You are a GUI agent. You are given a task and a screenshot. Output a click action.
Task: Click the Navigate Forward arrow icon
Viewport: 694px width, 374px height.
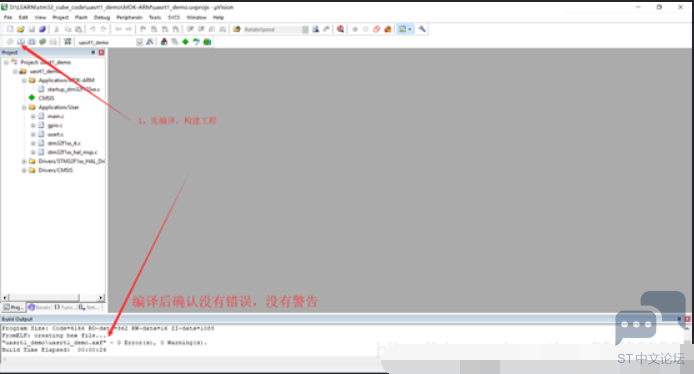pyautogui.click(x=129, y=29)
